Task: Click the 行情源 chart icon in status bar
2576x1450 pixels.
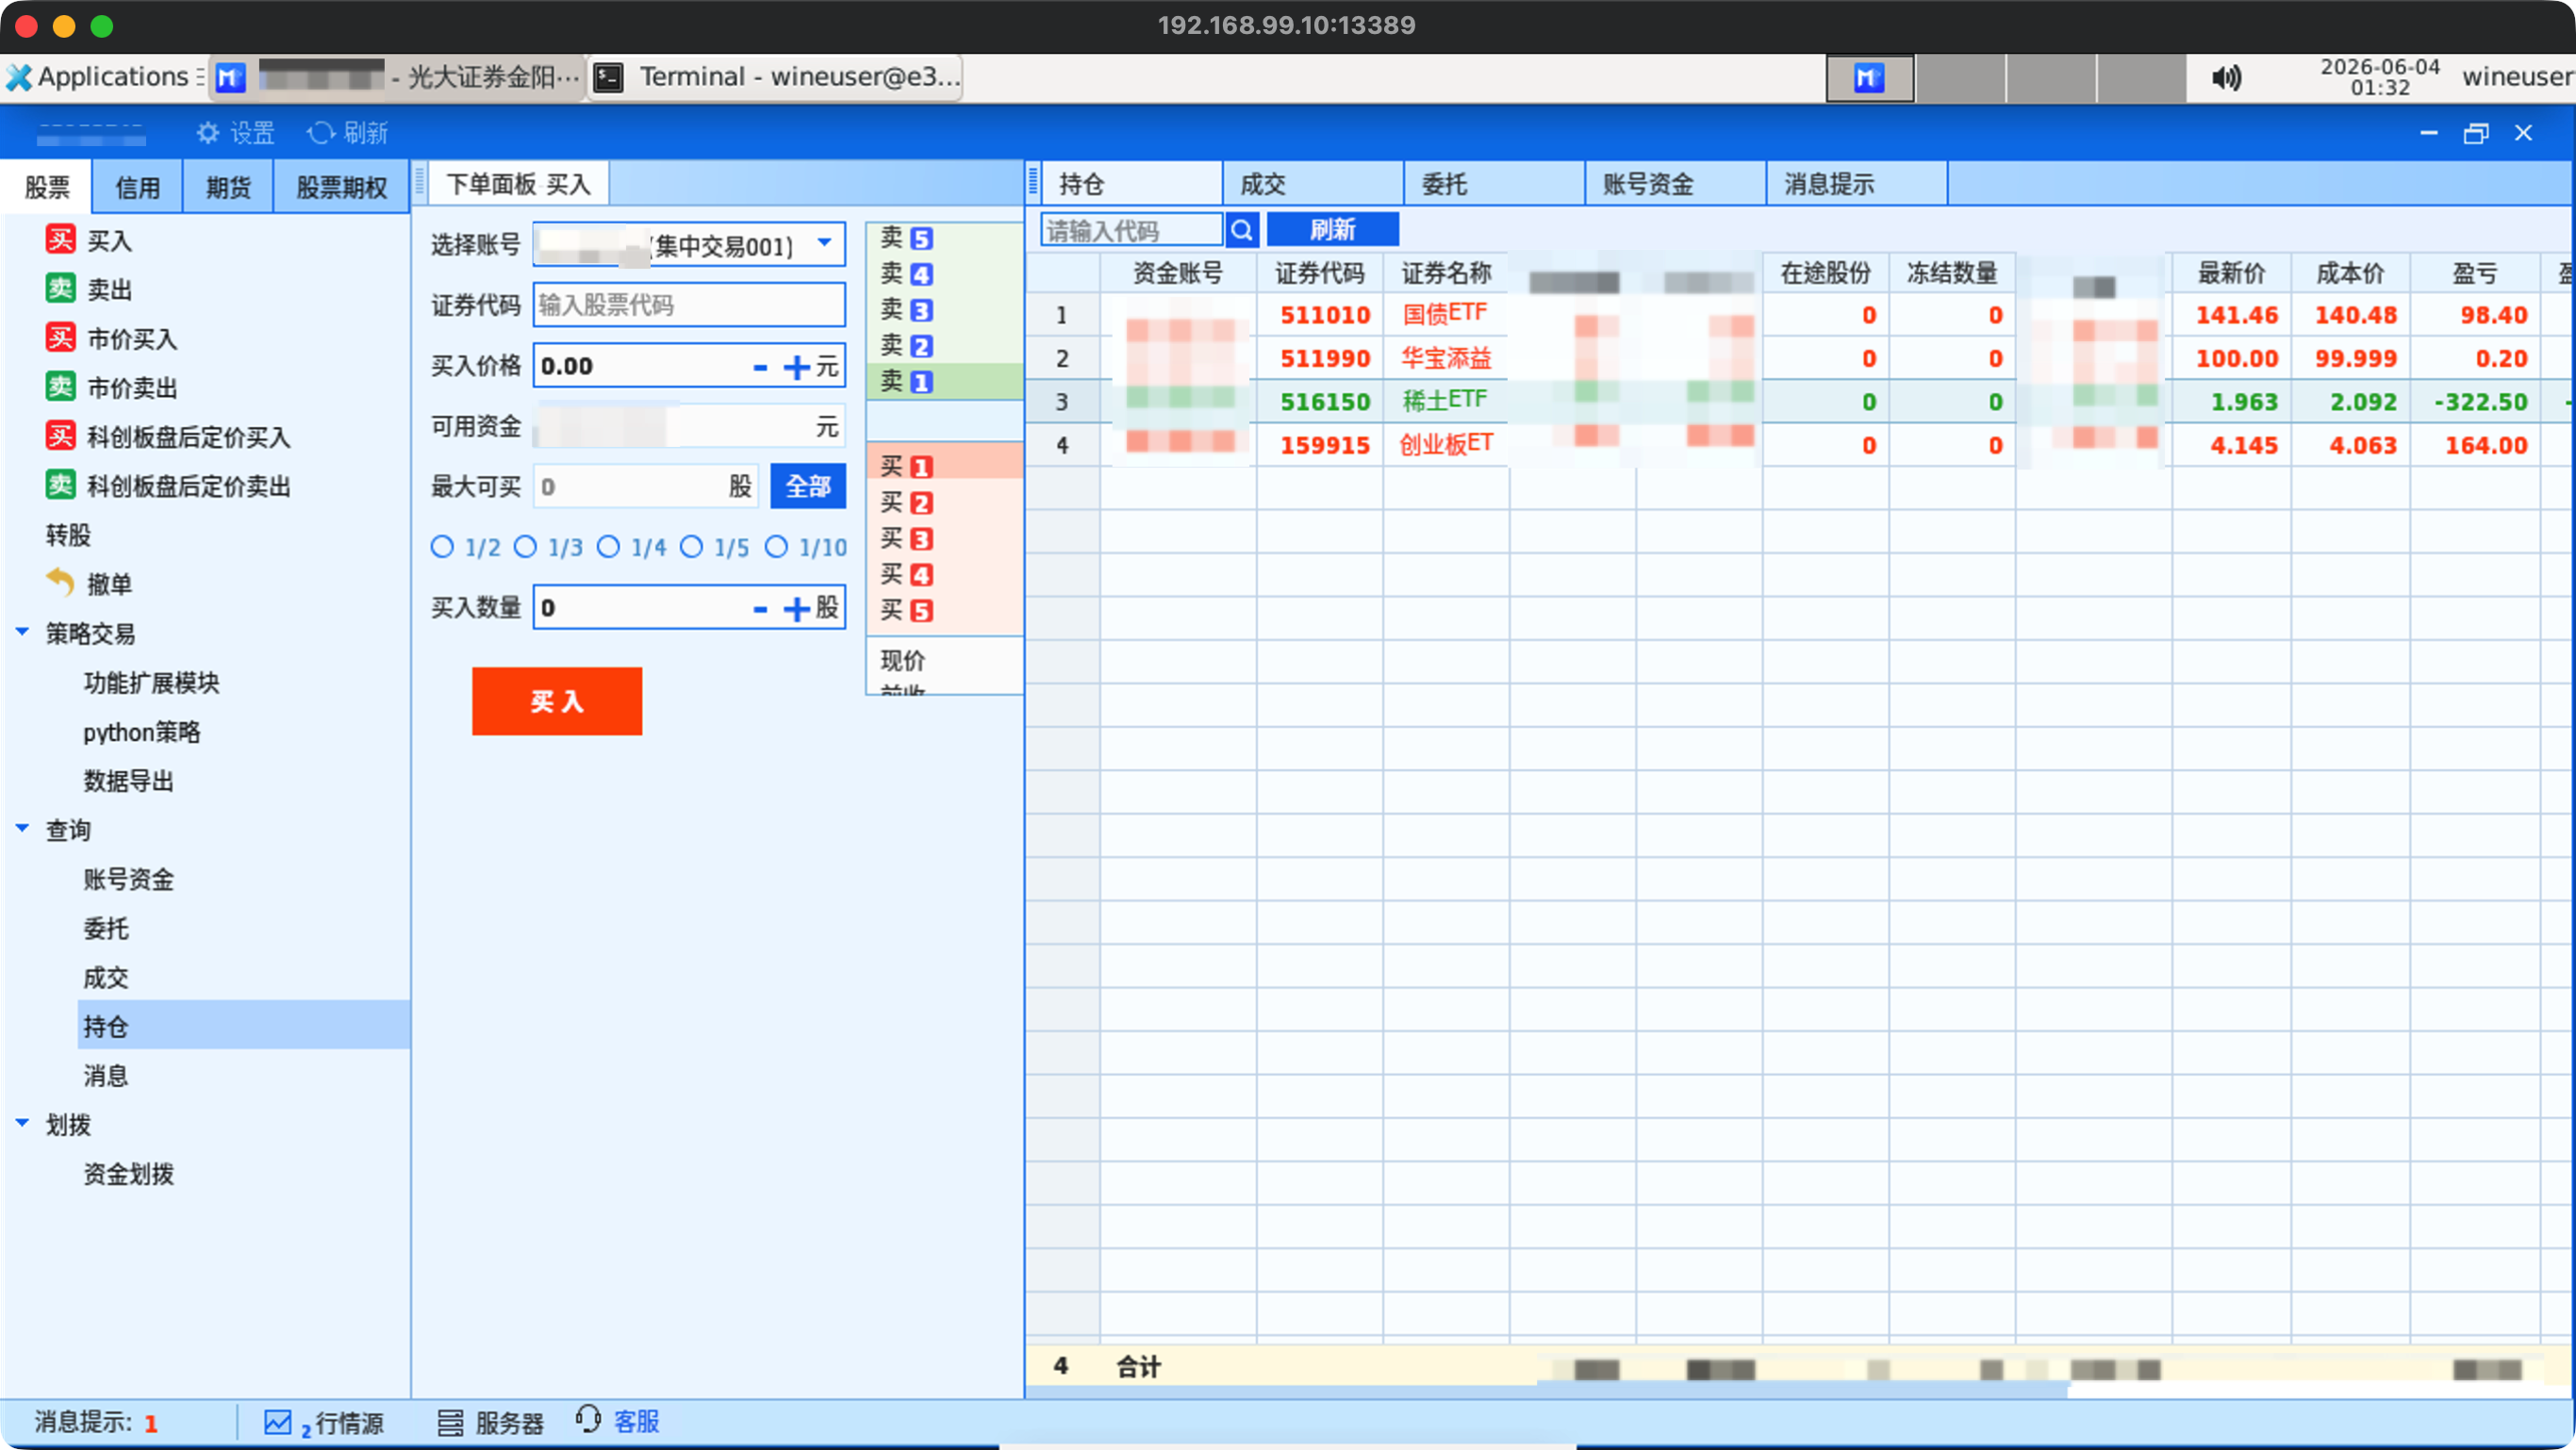Action: (277, 1422)
